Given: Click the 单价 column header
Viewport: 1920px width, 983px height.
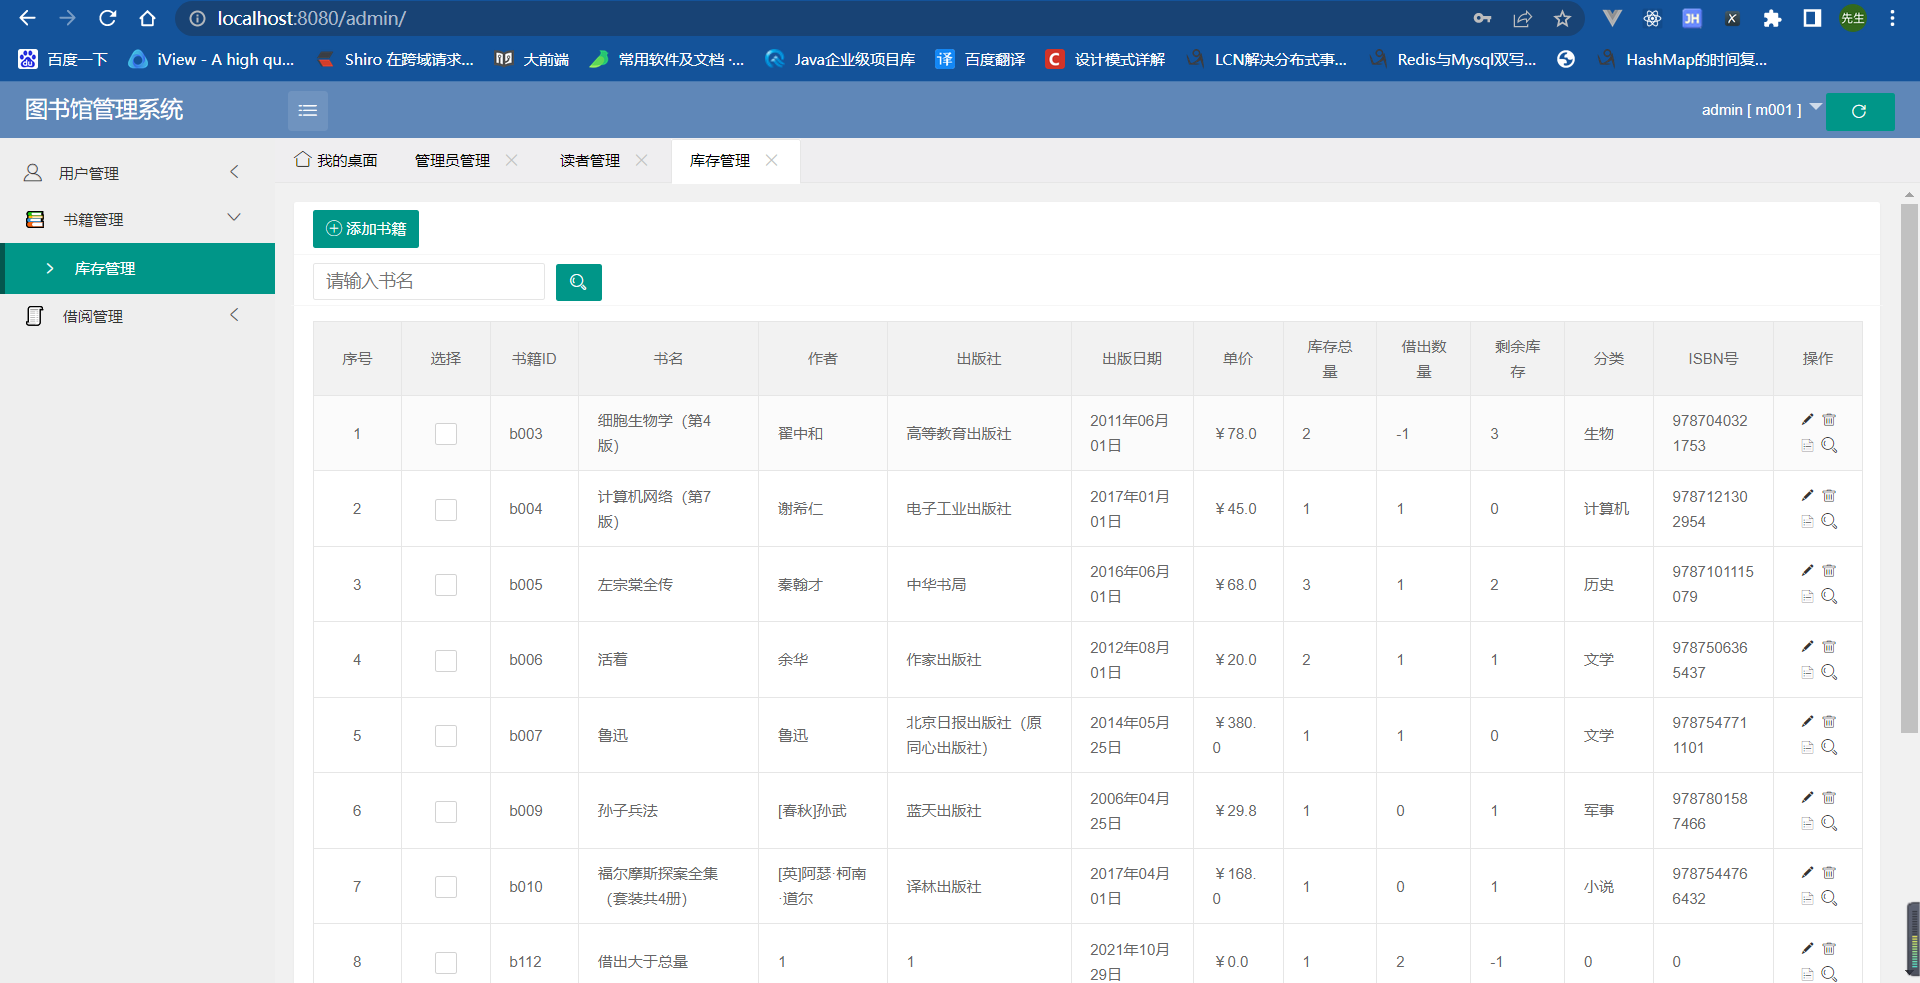Looking at the screenshot, I should [1238, 359].
